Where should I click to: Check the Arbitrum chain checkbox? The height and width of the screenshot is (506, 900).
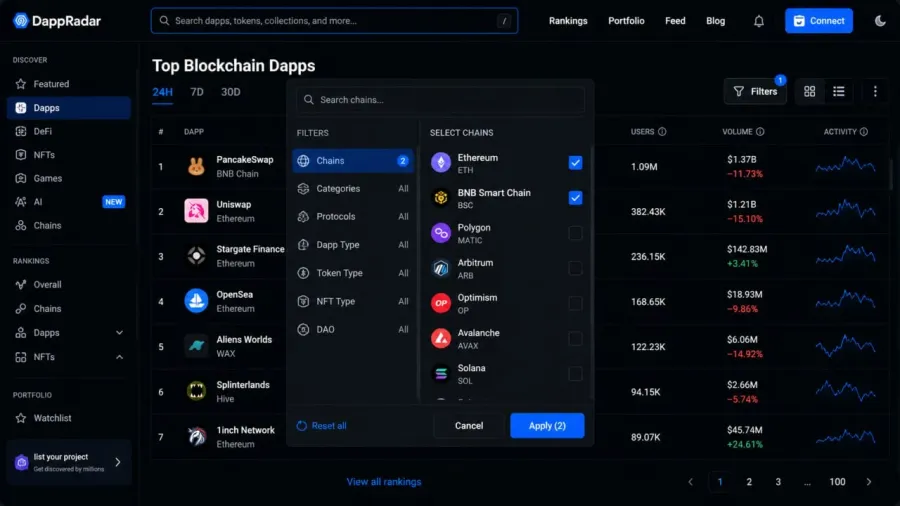click(575, 268)
